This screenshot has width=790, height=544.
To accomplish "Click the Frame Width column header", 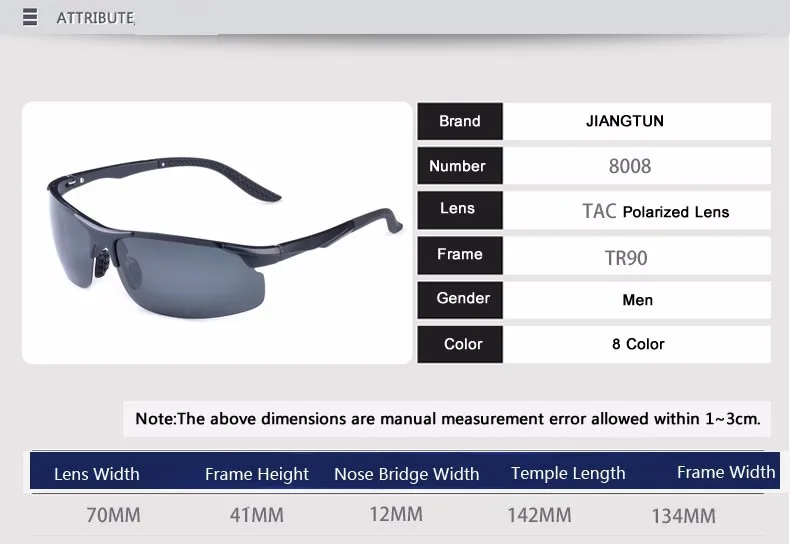I will coord(726,472).
